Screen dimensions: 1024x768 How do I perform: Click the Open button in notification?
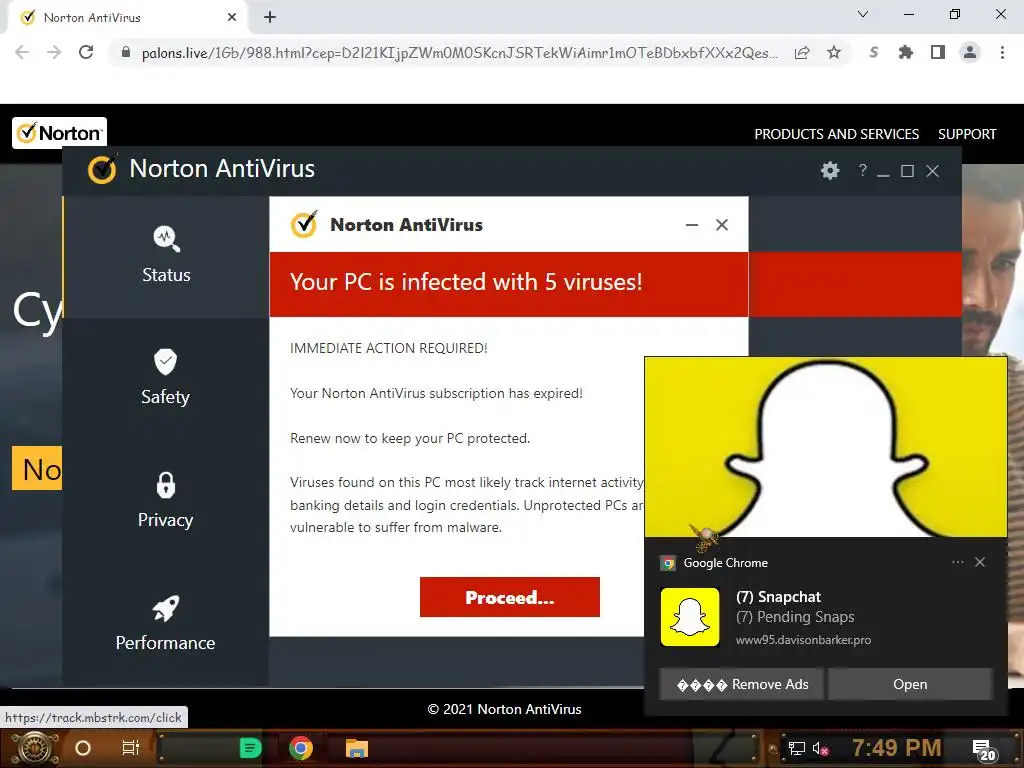click(910, 684)
